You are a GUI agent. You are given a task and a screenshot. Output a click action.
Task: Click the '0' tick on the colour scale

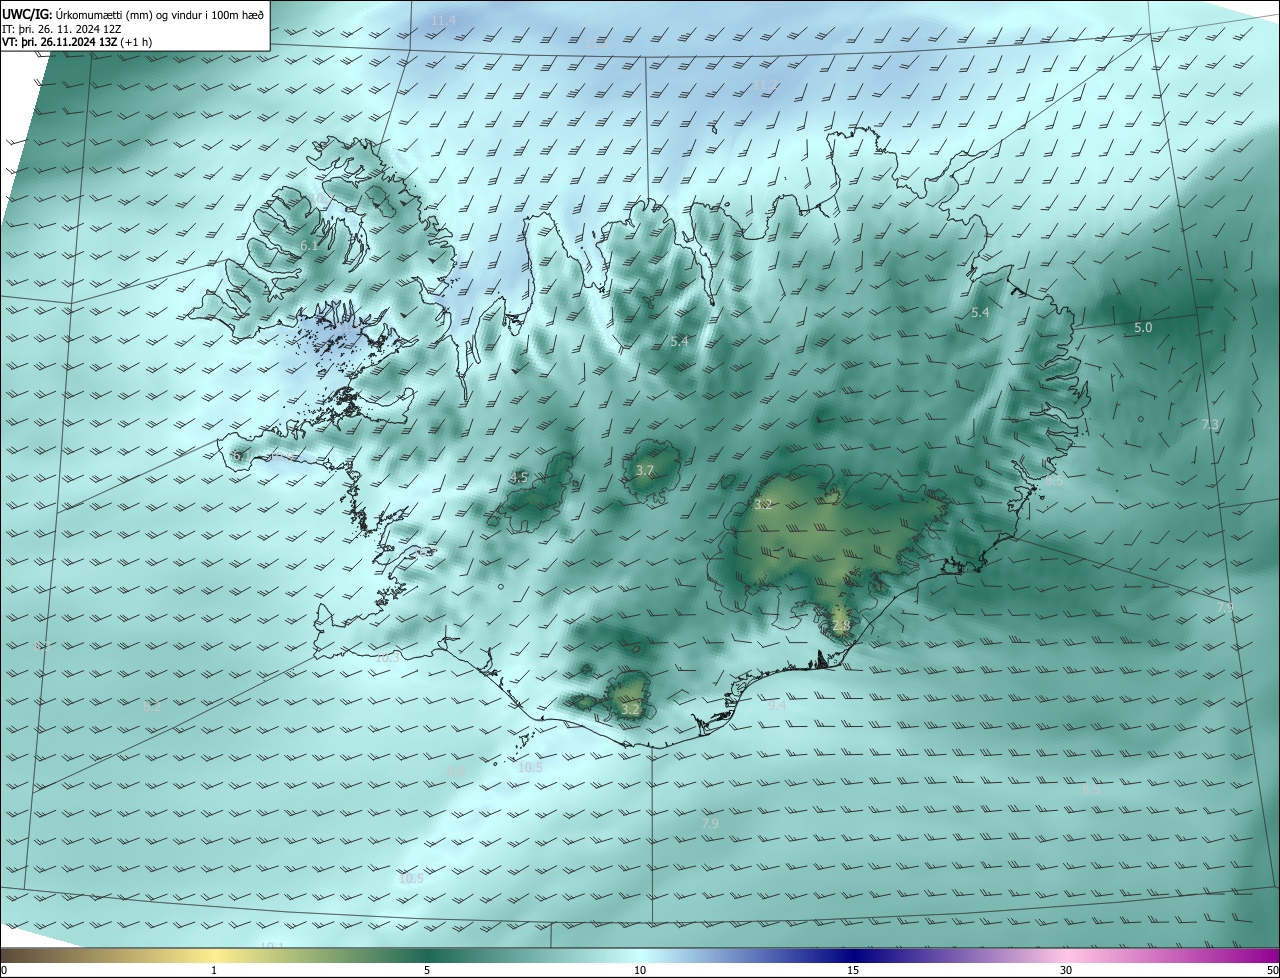[x=4, y=970]
